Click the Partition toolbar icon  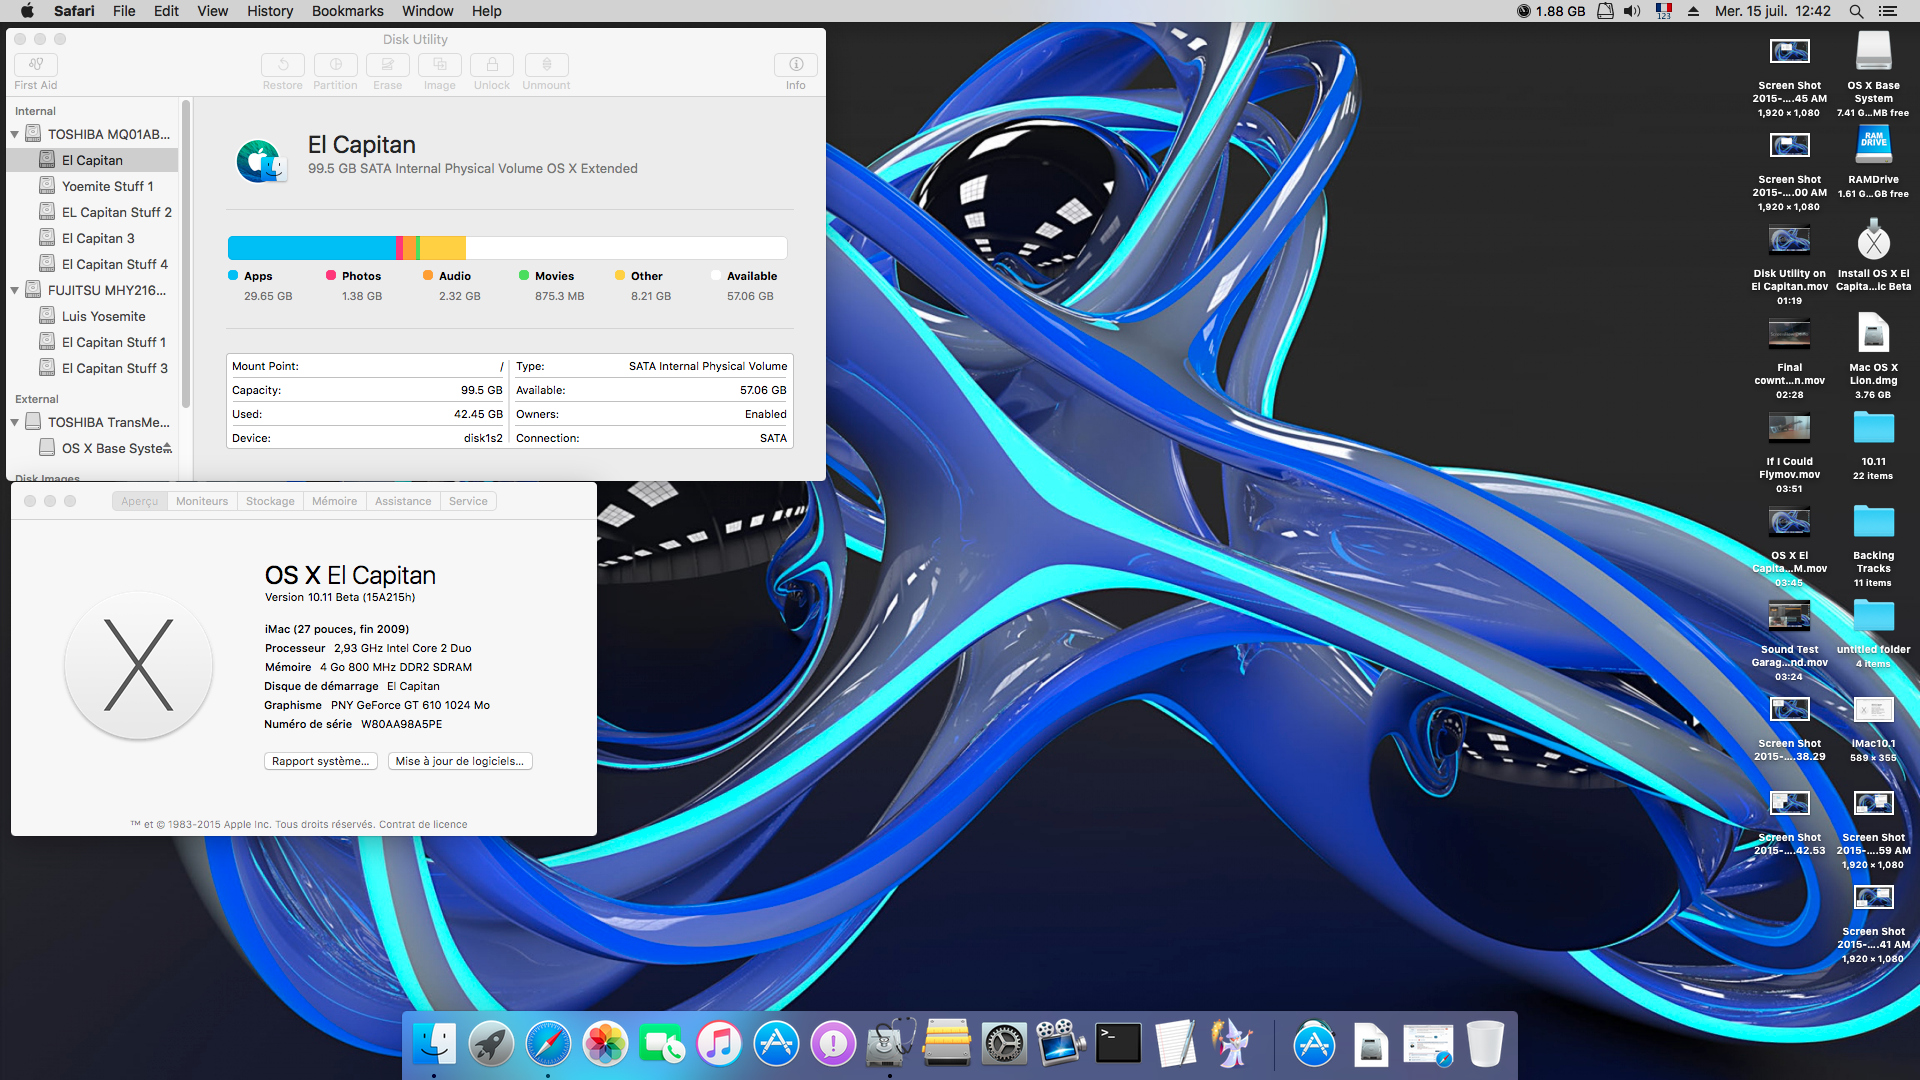click(x=335, y=65)
